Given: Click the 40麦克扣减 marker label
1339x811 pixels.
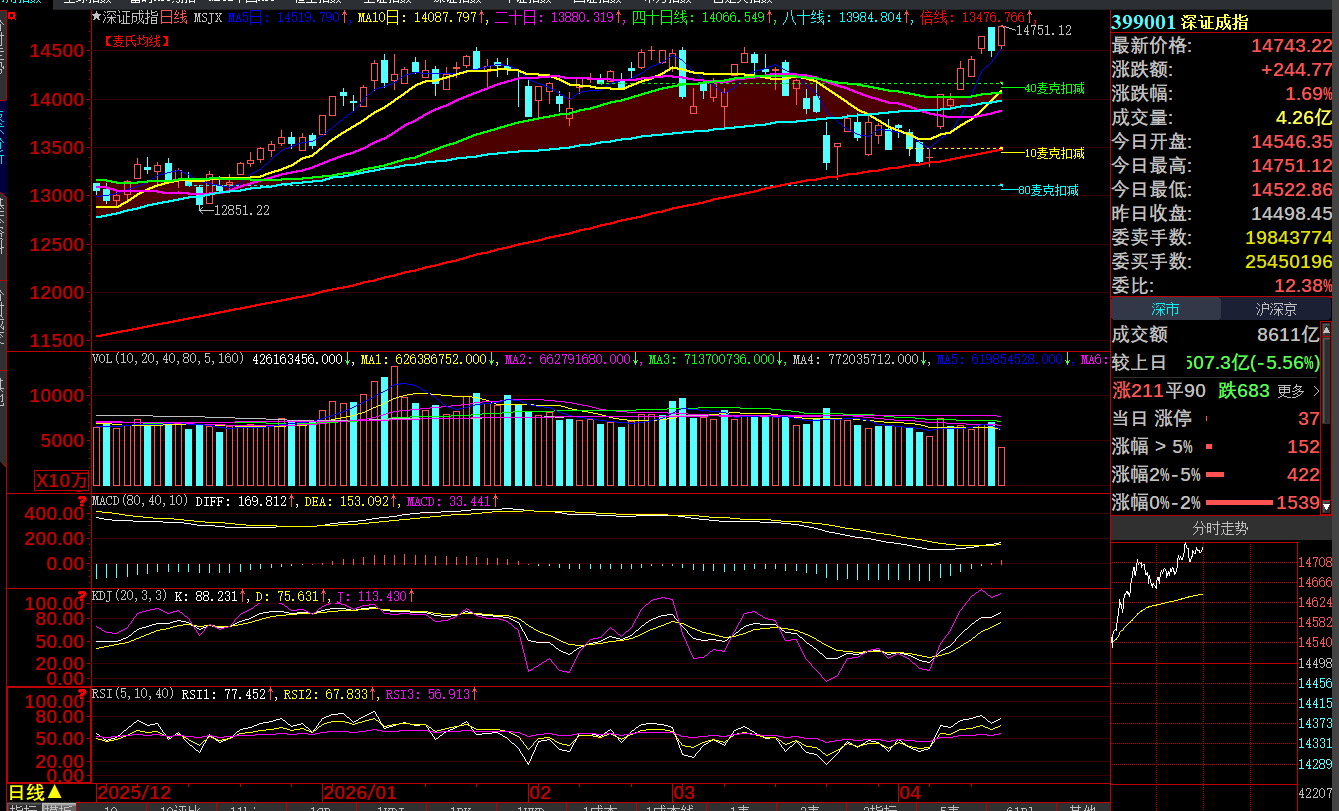Looking at the screenshot, I should [x=1054, y=89].
